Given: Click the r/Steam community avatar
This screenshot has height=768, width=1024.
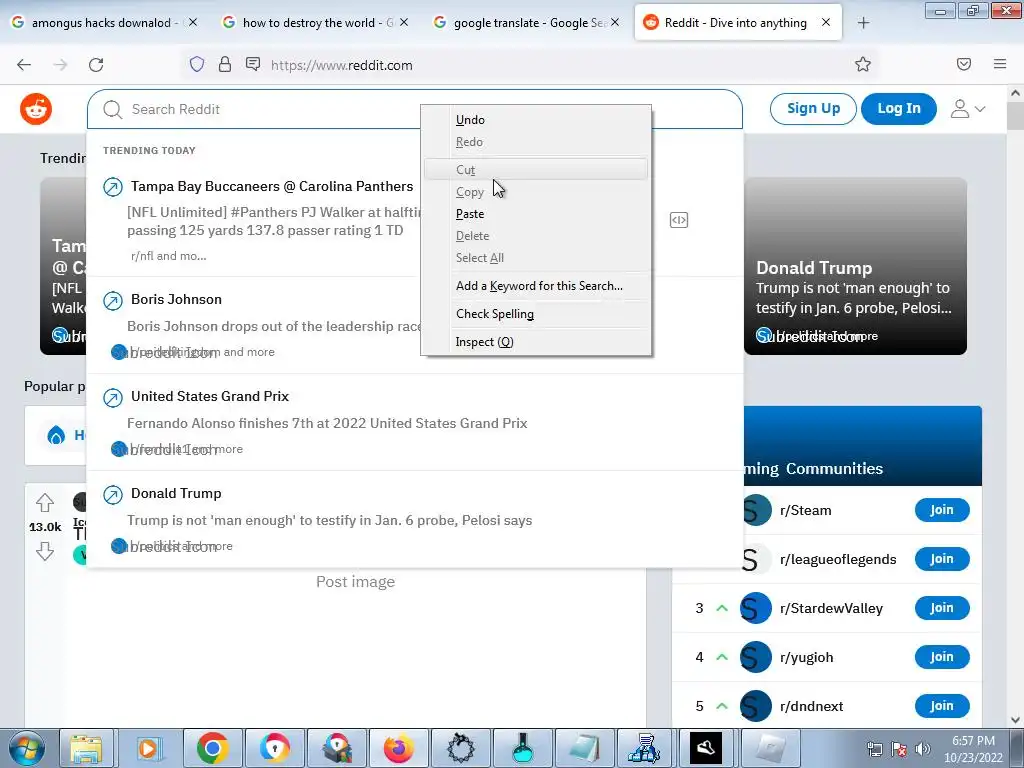Looking at the screenshot, I should tap(757, 510).
